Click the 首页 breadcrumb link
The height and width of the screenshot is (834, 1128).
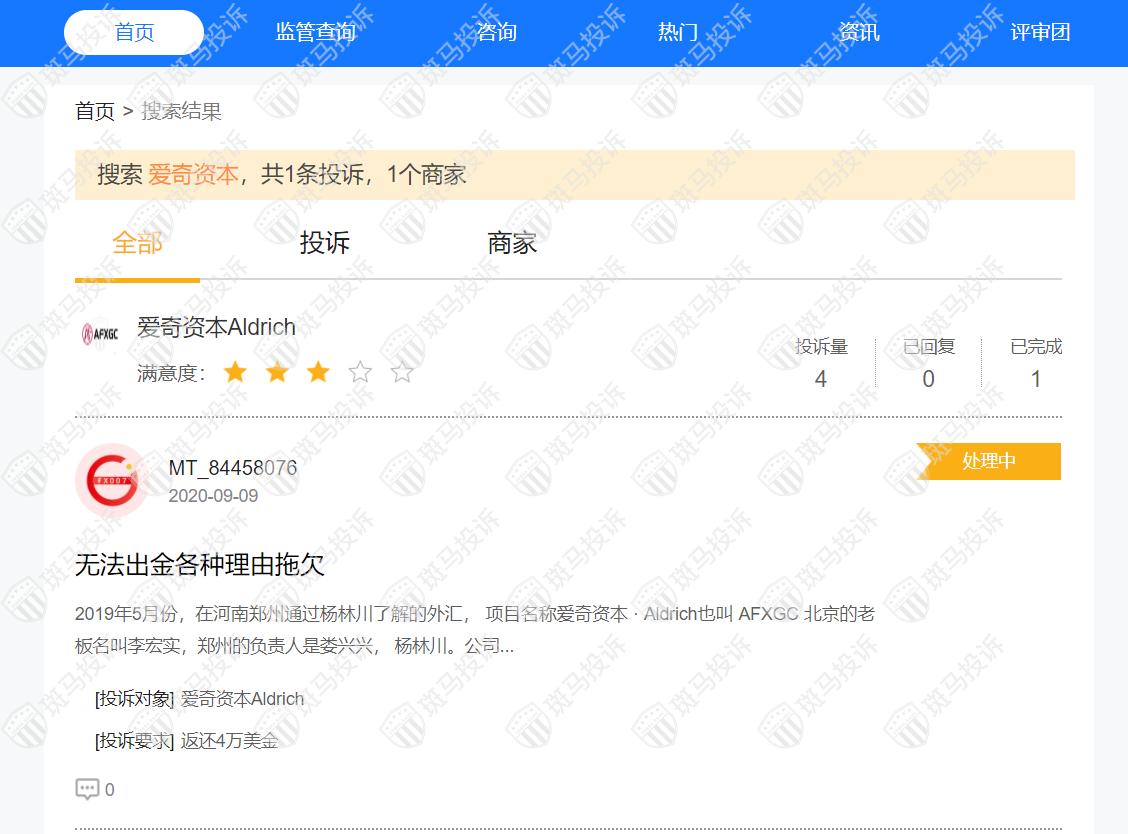coord(95,111)
